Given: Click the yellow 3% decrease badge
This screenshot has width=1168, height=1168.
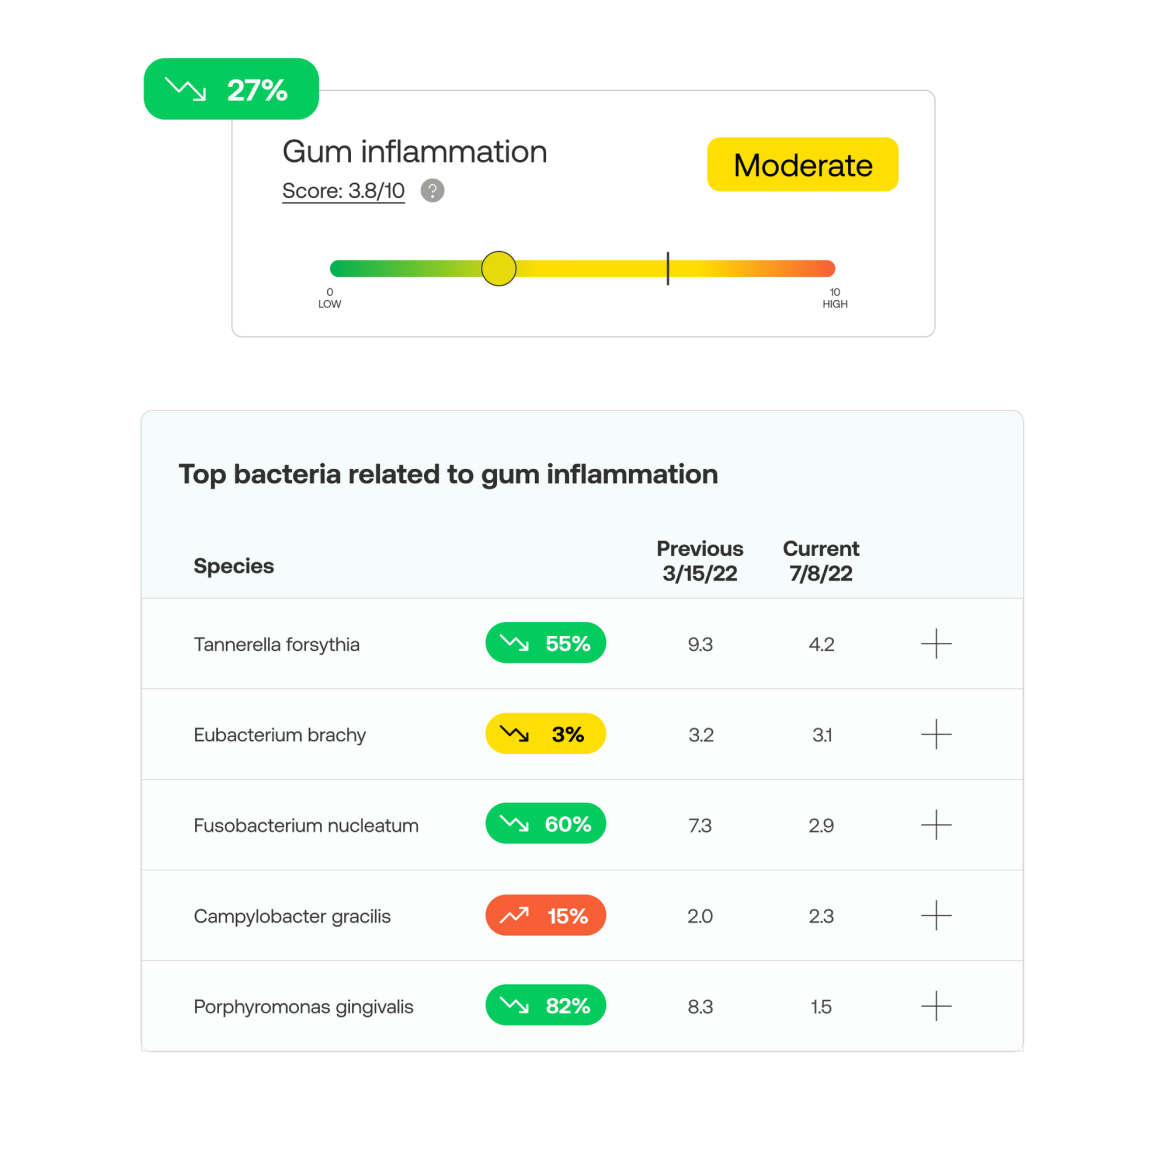Looking at the screenshot, I should click(x=545, y=734).
